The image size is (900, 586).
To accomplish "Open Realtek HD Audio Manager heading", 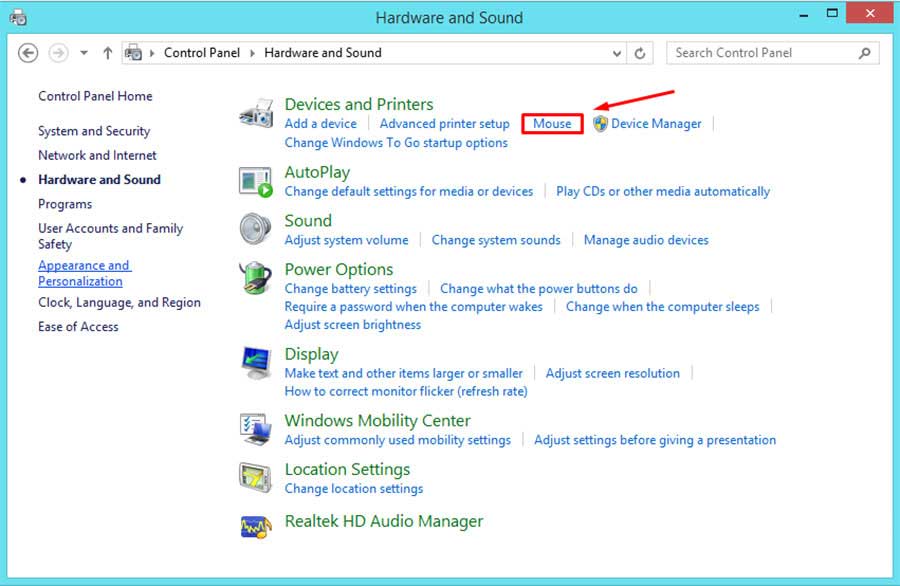I will pos(384,522).
